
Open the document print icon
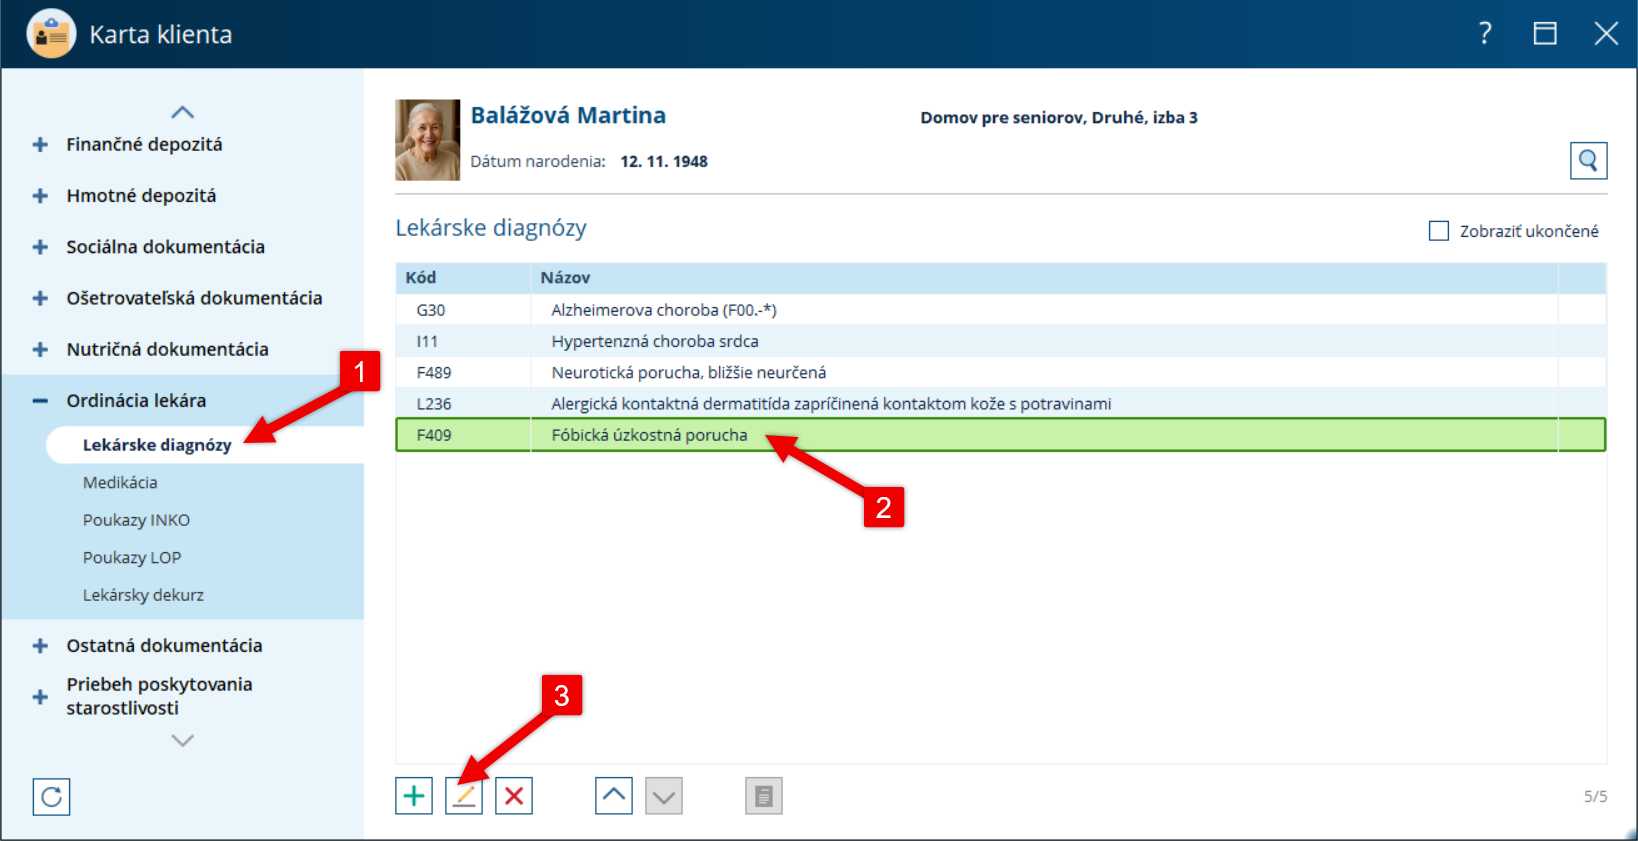pos(764,796)
